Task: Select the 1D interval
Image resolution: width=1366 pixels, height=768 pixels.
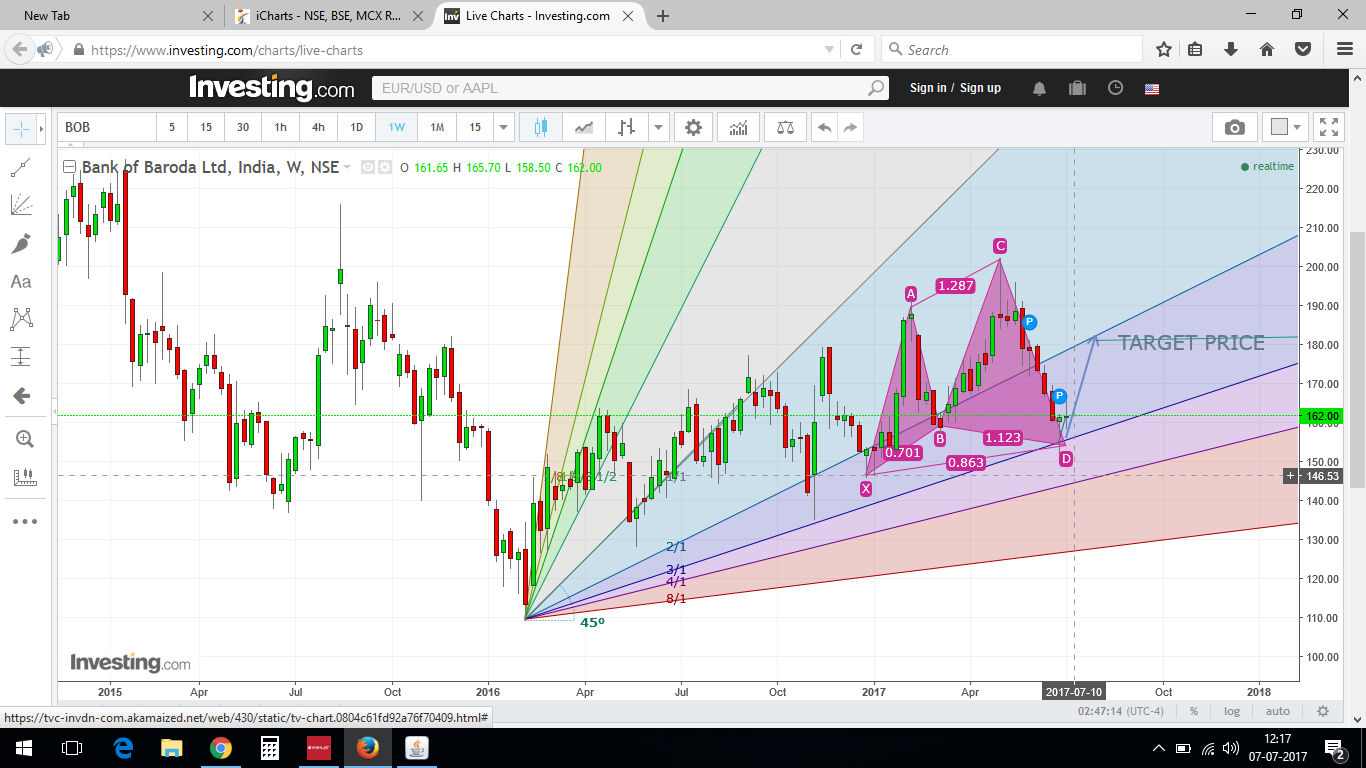Action: tap(357, 128)
